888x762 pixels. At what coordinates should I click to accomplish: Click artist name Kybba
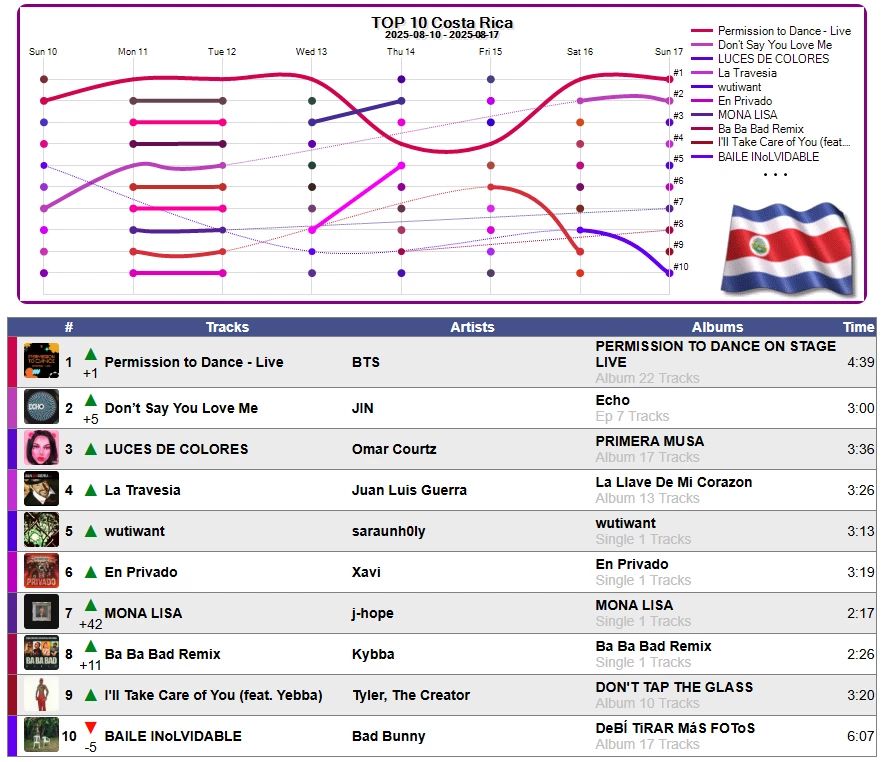tap(373, 654)
